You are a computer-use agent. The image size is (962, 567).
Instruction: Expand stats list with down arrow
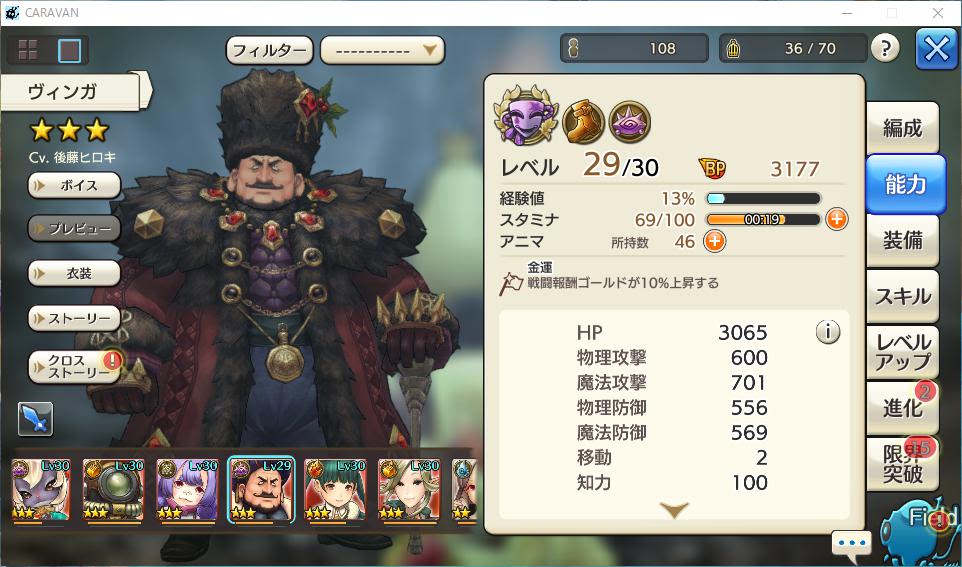point(674,509)
